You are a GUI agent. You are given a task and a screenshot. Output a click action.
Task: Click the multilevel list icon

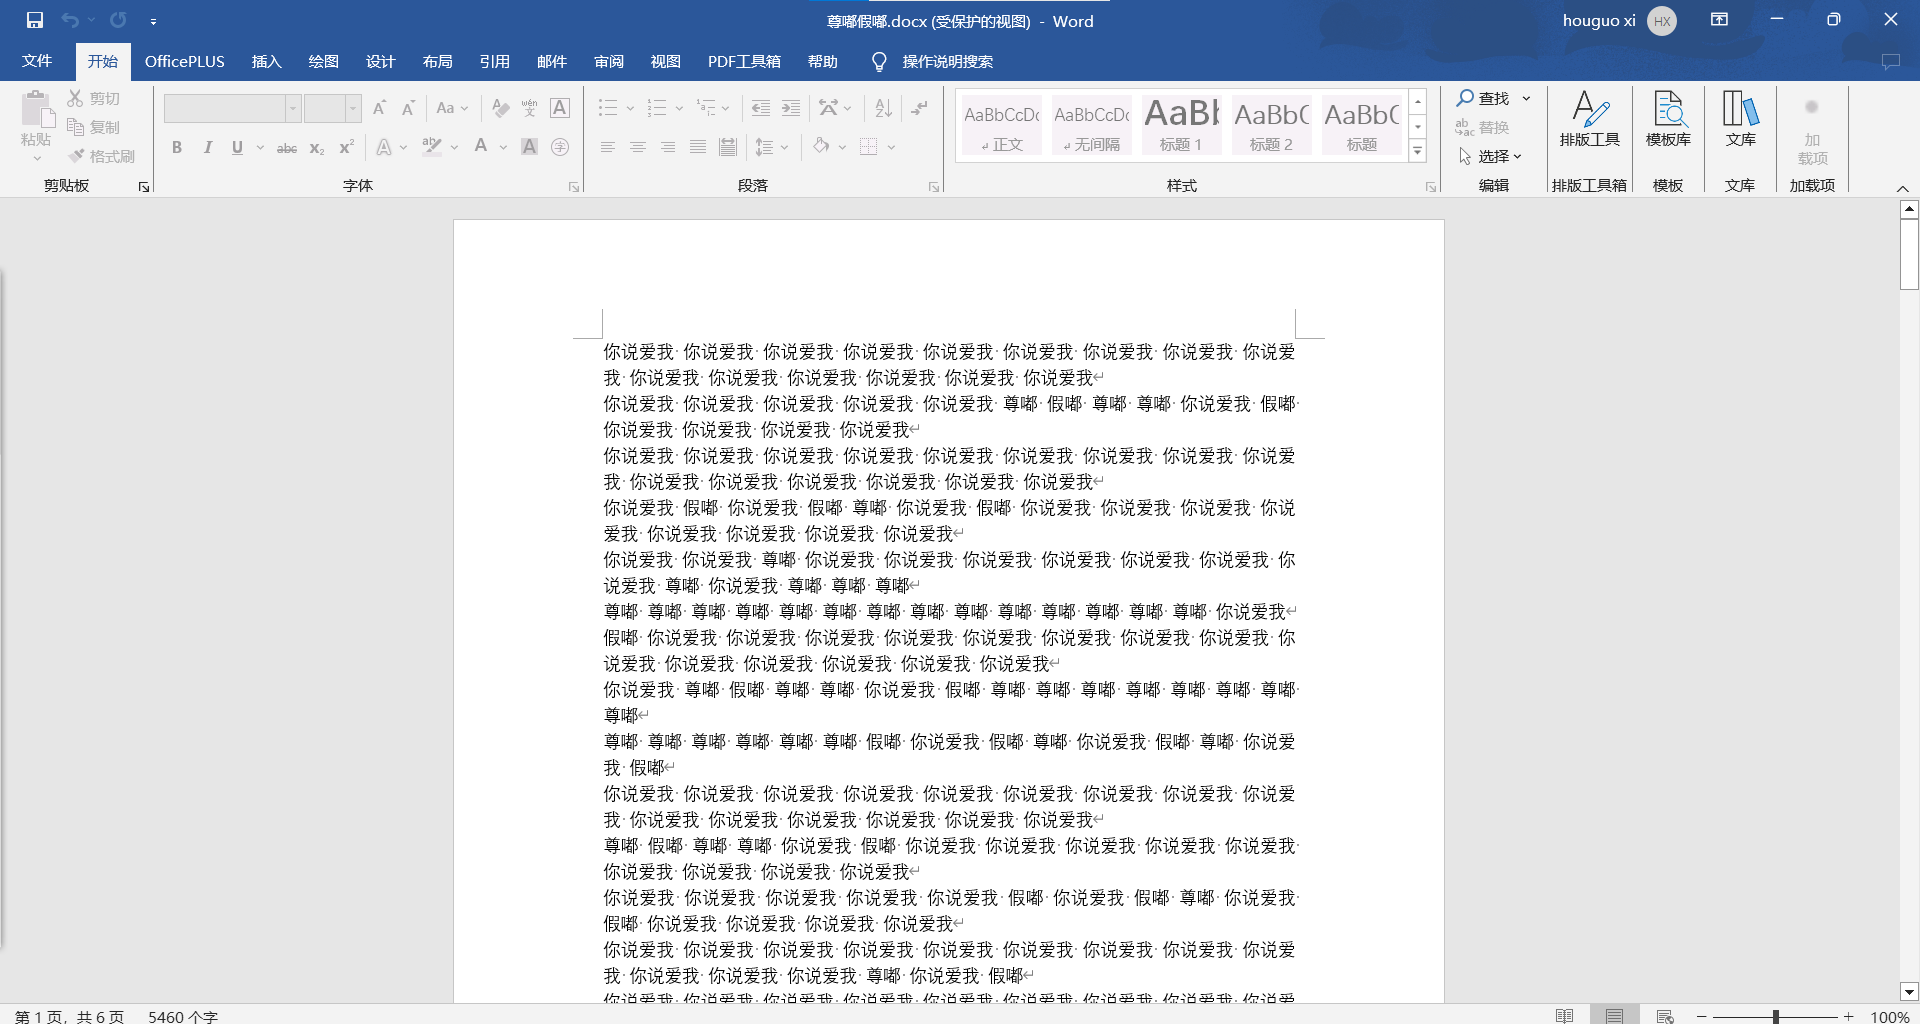coord(707,108)
